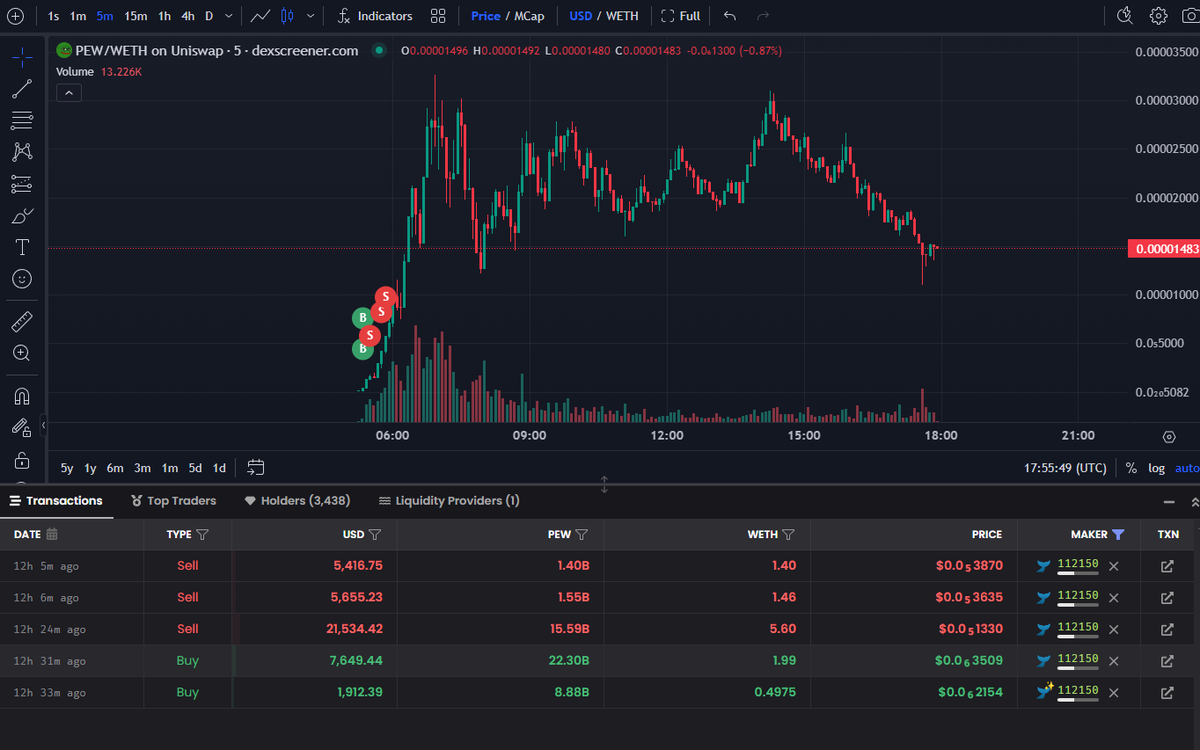Add a symbol with the plus circle icon

(x=15, y=16)
